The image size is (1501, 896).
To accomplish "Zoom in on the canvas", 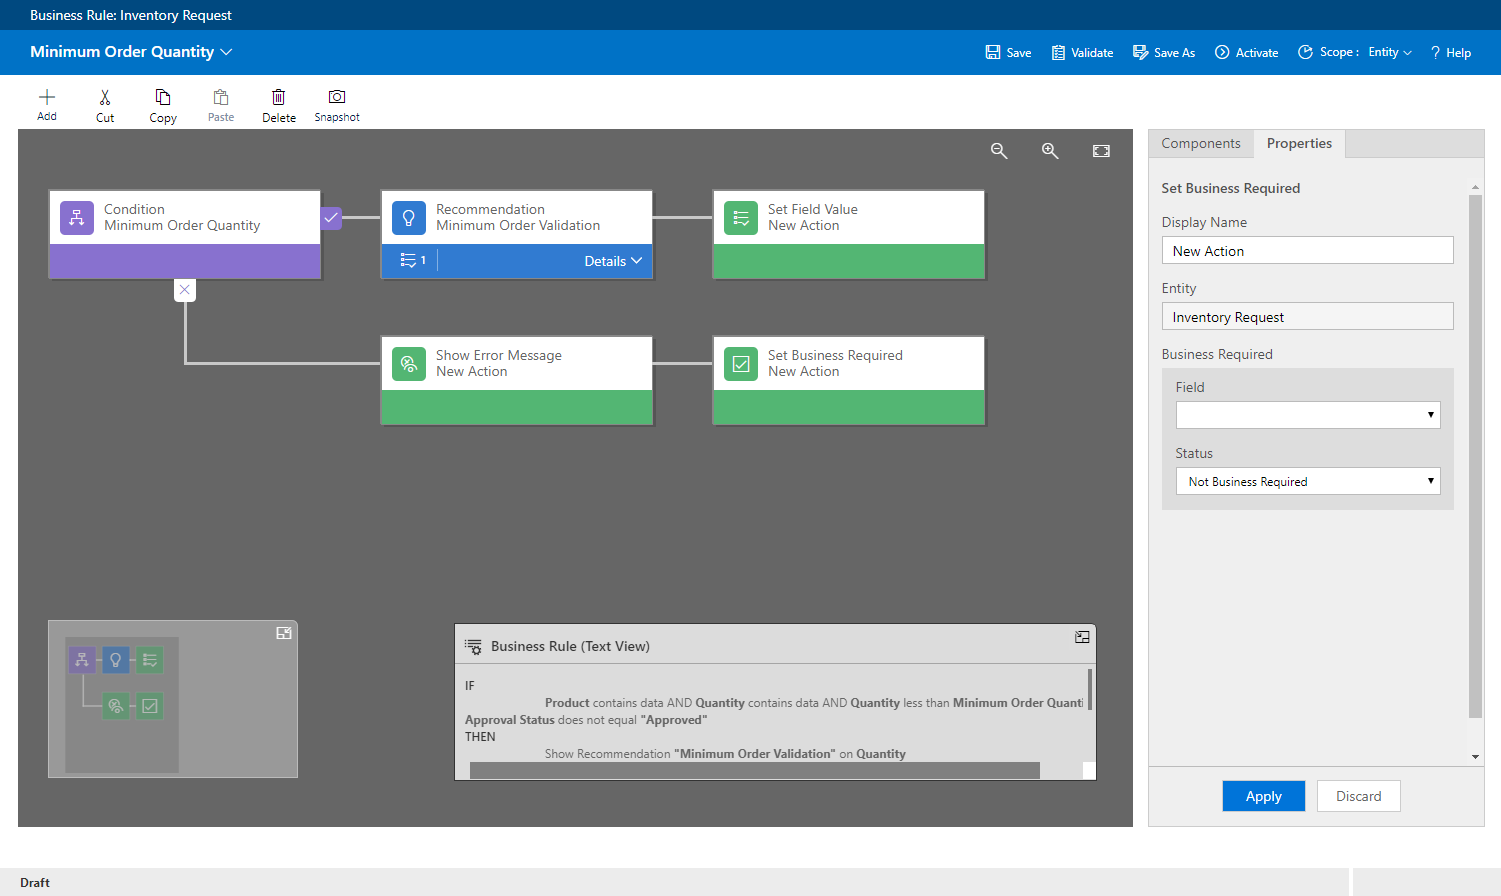I will 1050,151.
